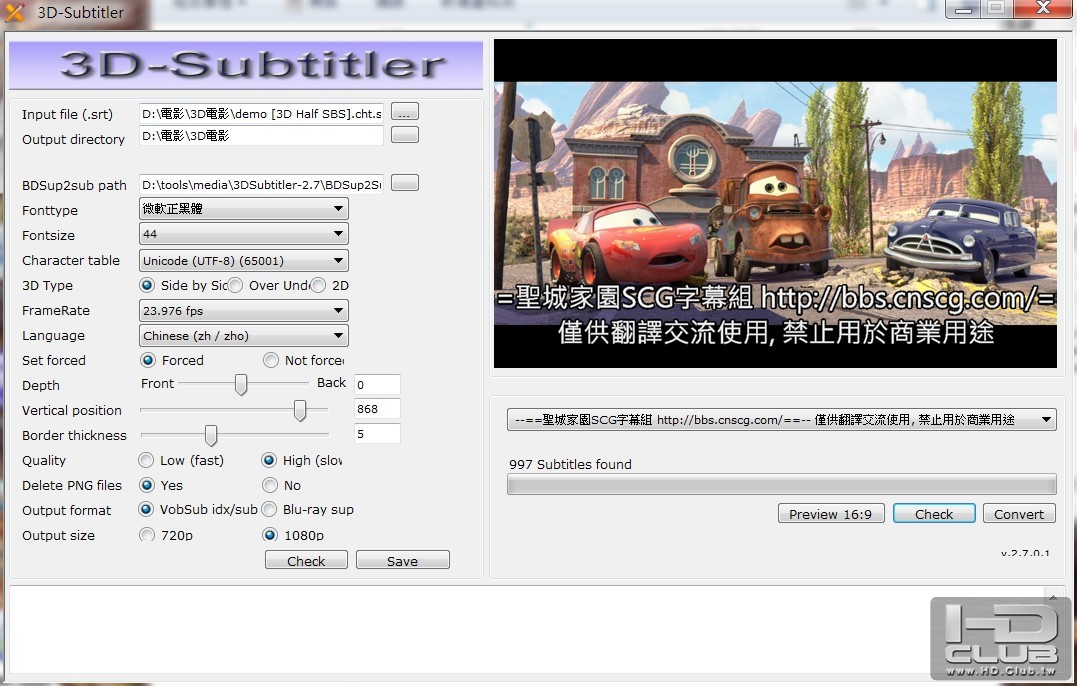Select the Not forced radio button
Image resolution: width=1077 pixels, height=686 pixels.
pos(271,360)
